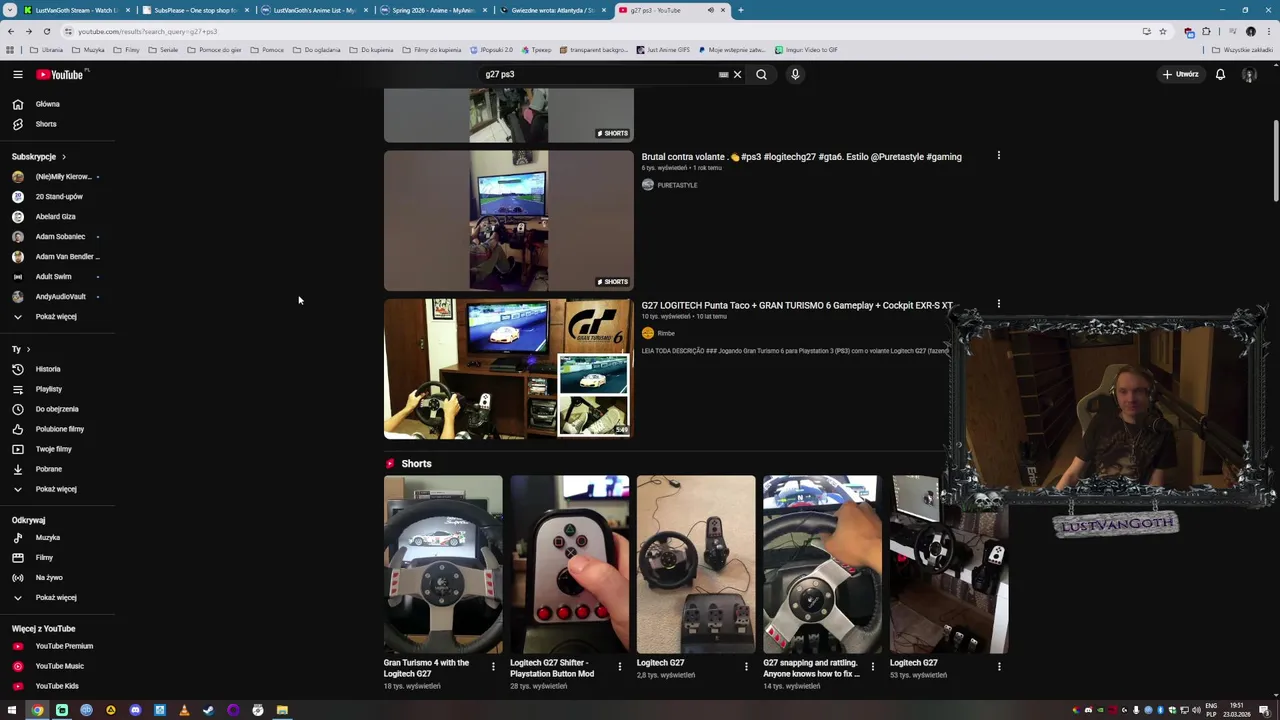Open VLC from the taskbar
This screenshot has height=720, width=1280.
click(x=184, y=710)
